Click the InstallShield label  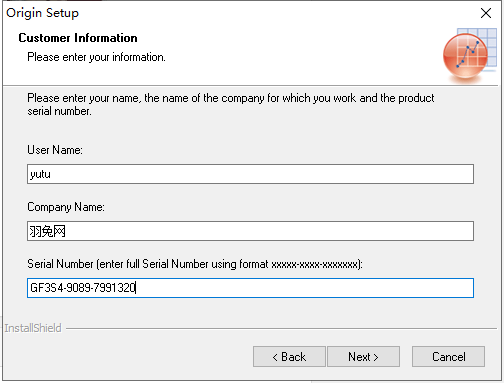pyautogui.click(x=33, y=328)
